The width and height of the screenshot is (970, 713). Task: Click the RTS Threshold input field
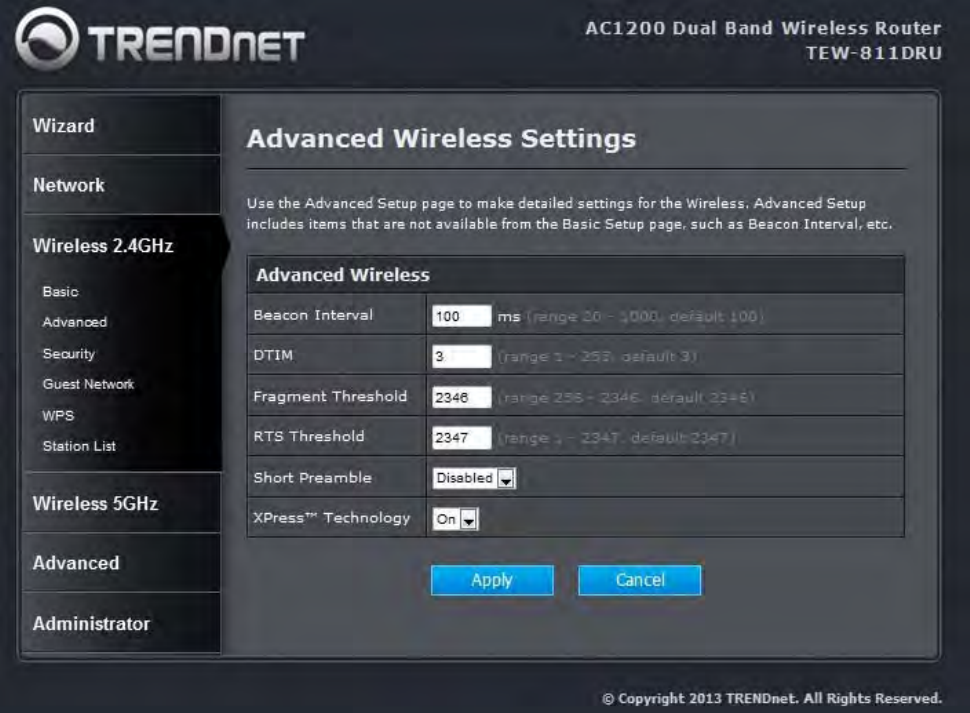coord(461,437)
